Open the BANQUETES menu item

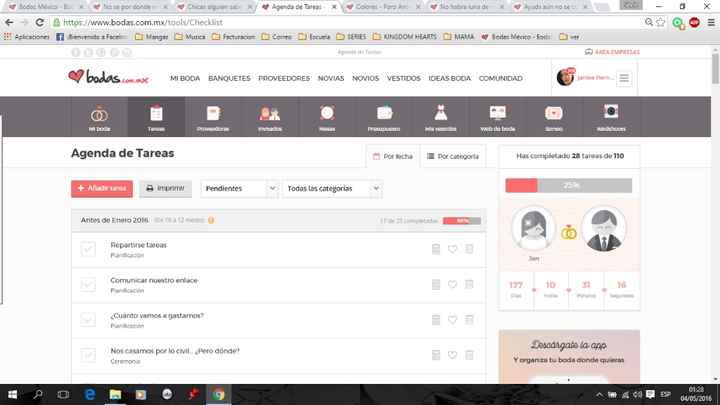(x=229, y=79)
